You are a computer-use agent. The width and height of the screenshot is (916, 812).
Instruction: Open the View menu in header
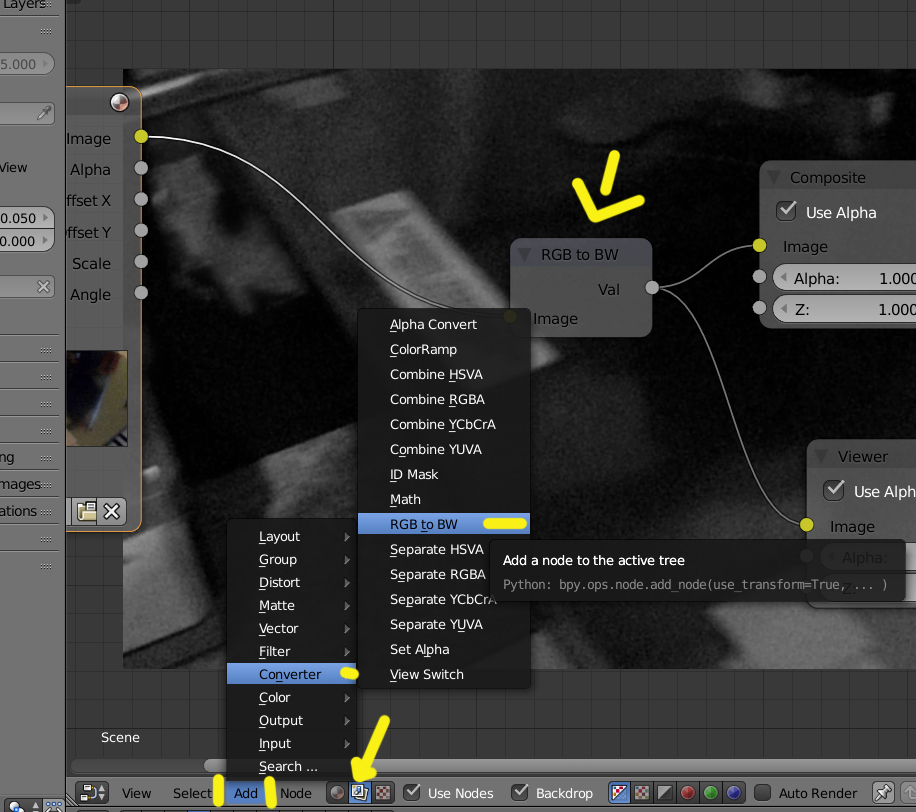click(x=136, y=793)
